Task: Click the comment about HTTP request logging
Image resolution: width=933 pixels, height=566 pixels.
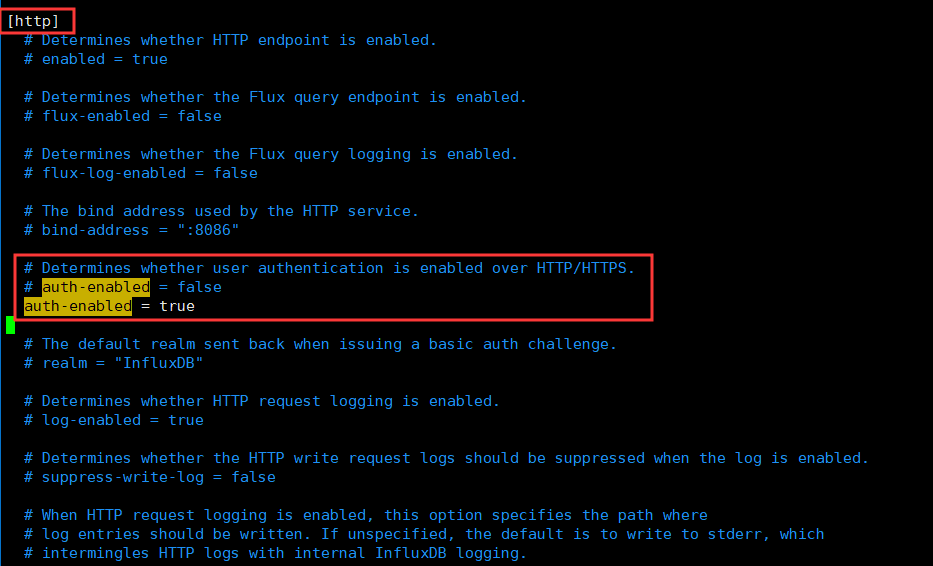Action: (262, 401)
